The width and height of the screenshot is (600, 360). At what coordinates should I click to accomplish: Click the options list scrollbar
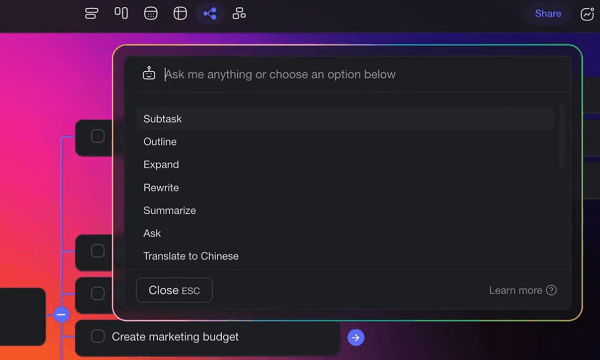[x=562, y=138]
